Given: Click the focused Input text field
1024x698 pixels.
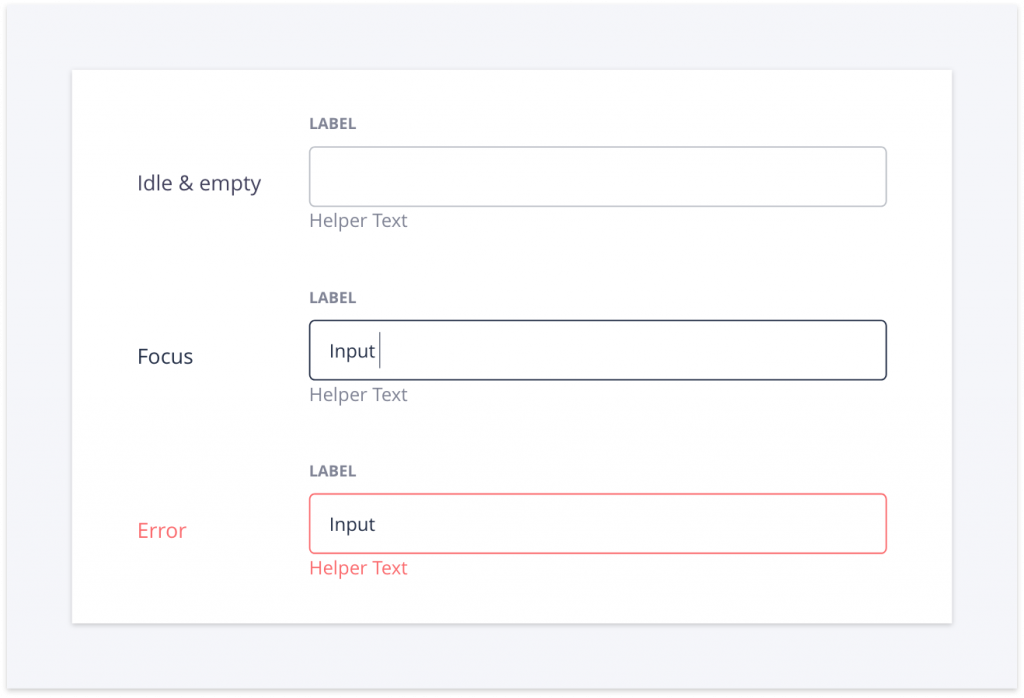Looking at the screenshot, I should [x=598, y=350].
